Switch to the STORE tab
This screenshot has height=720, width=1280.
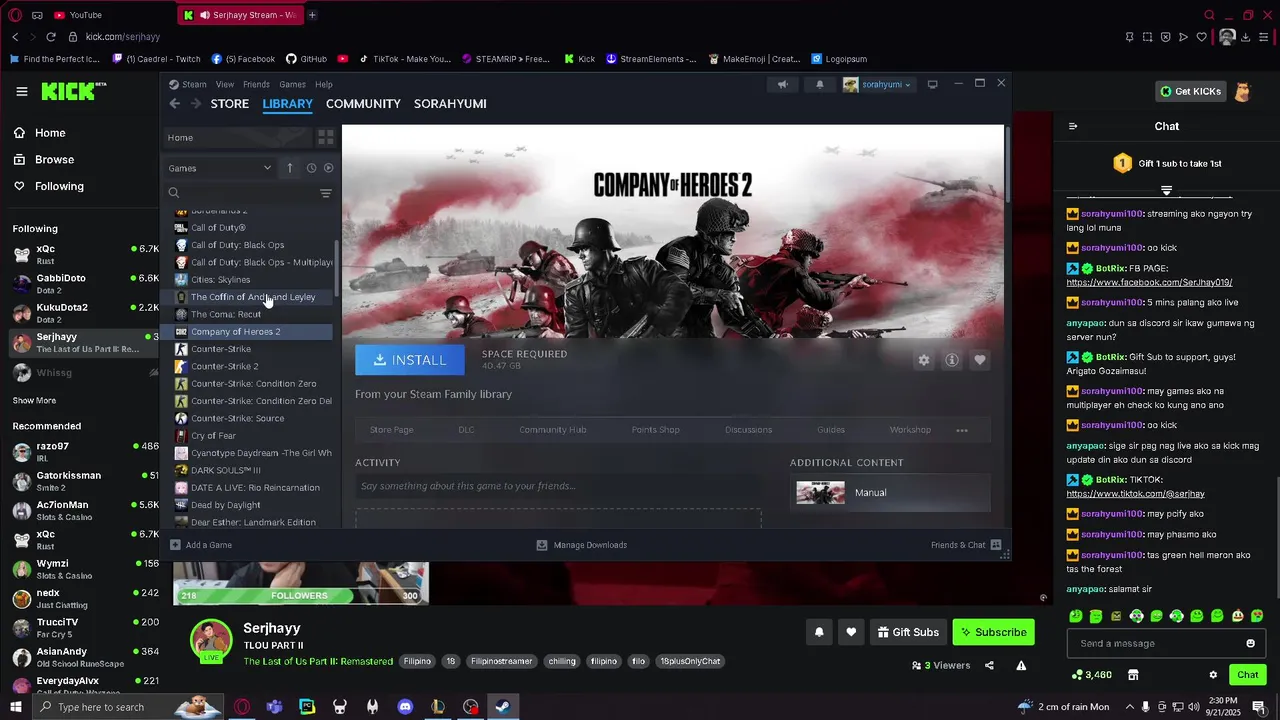tap(229, 104)
